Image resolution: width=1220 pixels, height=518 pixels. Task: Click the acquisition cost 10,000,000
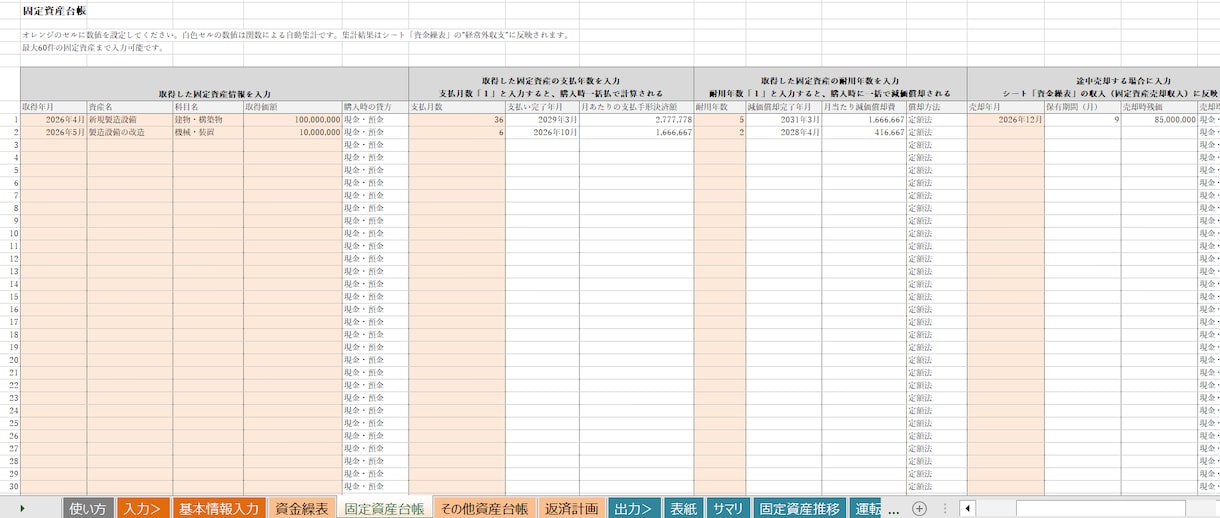(292, 132)
